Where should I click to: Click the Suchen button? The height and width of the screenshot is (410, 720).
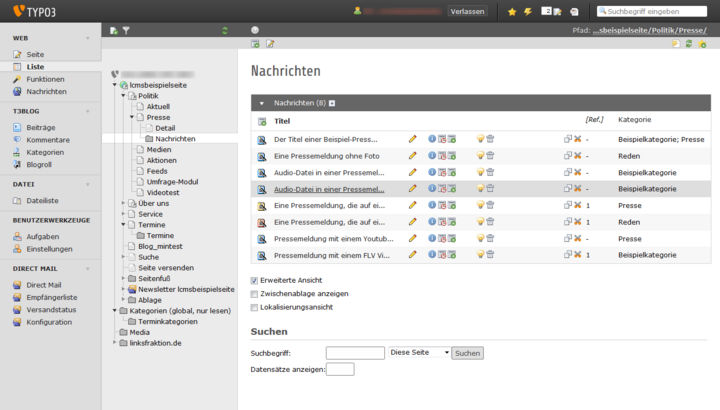(x=467, y=353)
